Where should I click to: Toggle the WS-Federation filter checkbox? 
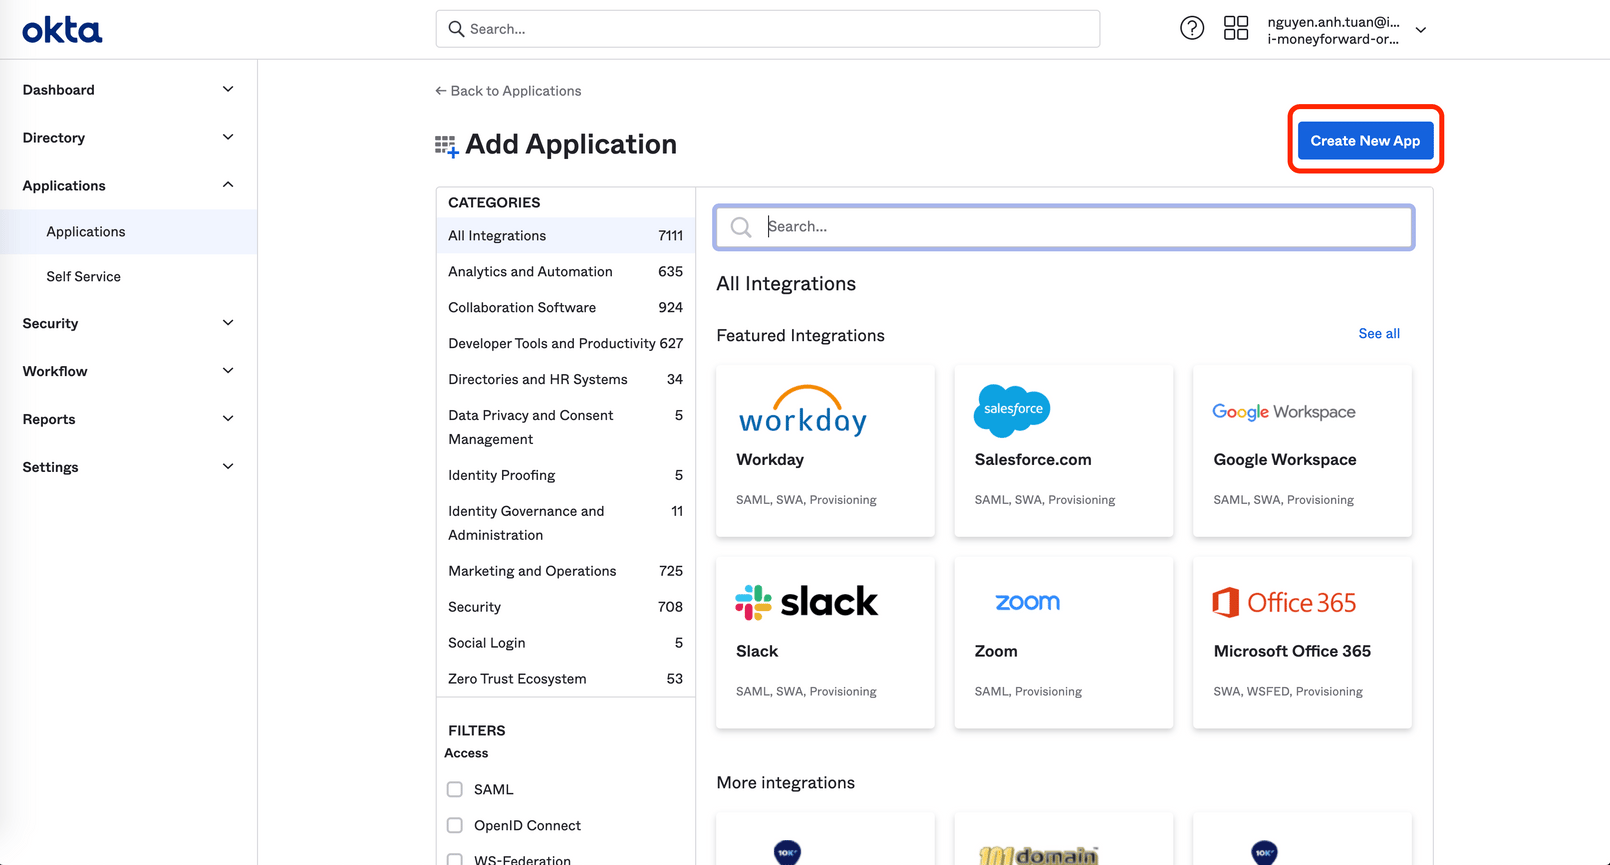point(455,859)
